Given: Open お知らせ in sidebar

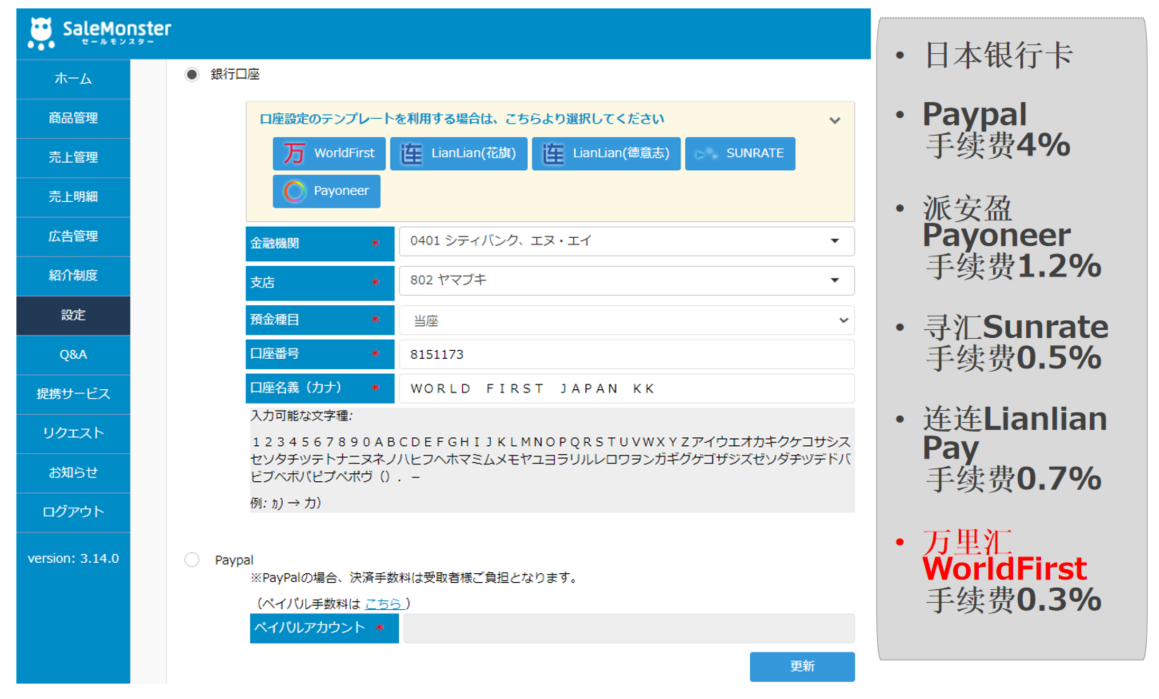Looking at the screenshot, I should click(73, 473).
